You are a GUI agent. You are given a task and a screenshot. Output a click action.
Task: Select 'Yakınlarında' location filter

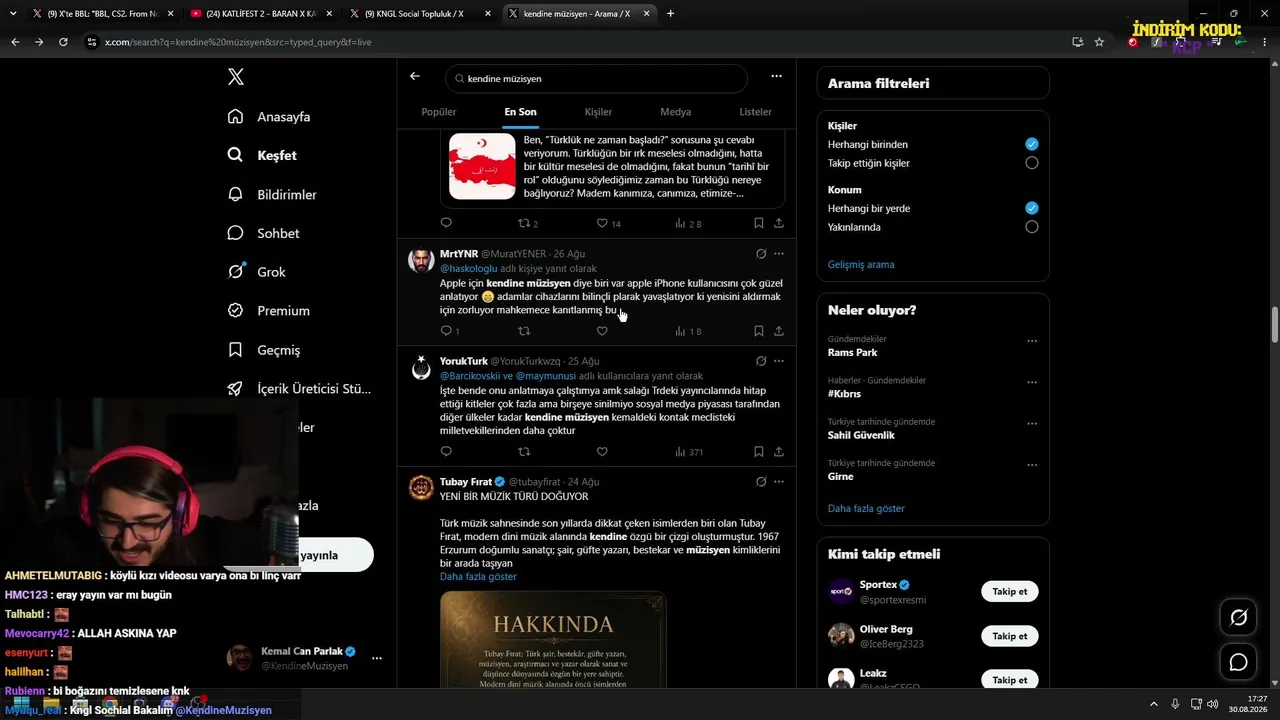(1032, 227)
